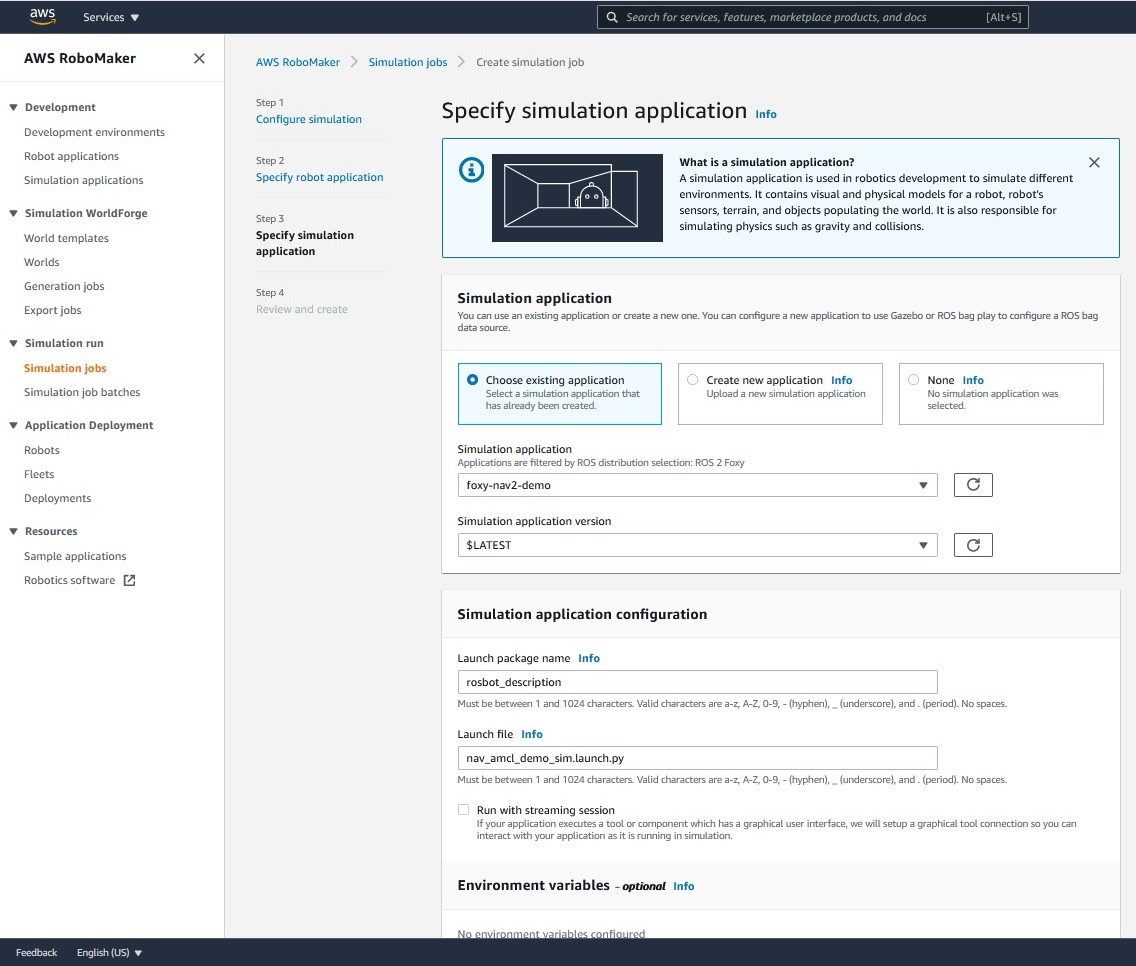Dismiss the simulation application info banner
Viewport: 1136px width, 966px height.
tap(1094, 162)
